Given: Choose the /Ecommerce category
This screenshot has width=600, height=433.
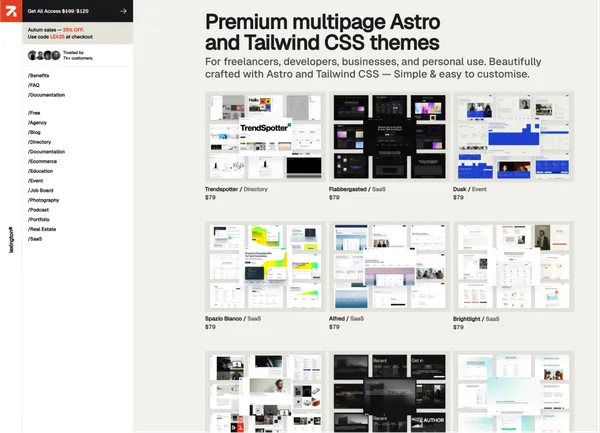Looking at the screenshot, I should (44, 160).
